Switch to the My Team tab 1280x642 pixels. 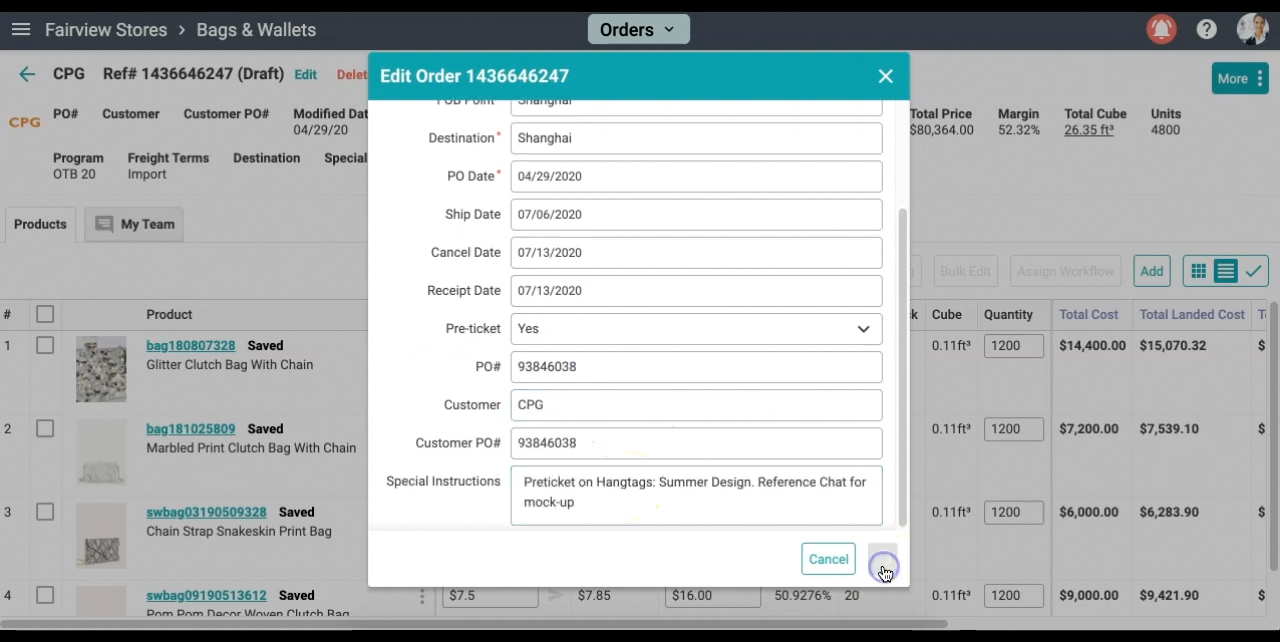(x=135, y=225)
